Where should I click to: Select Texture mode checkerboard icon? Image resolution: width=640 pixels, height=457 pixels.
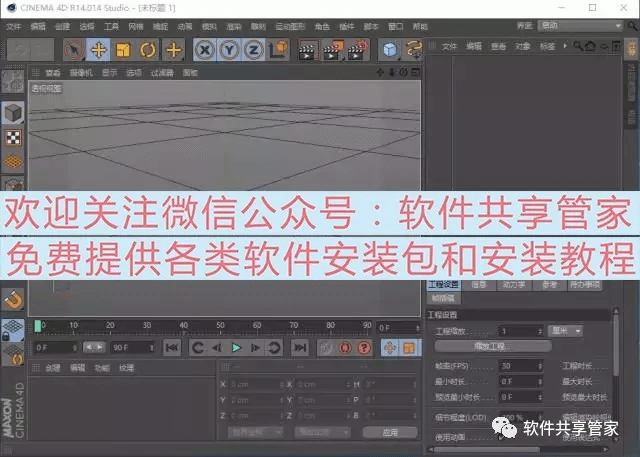[x=13, y=138]
